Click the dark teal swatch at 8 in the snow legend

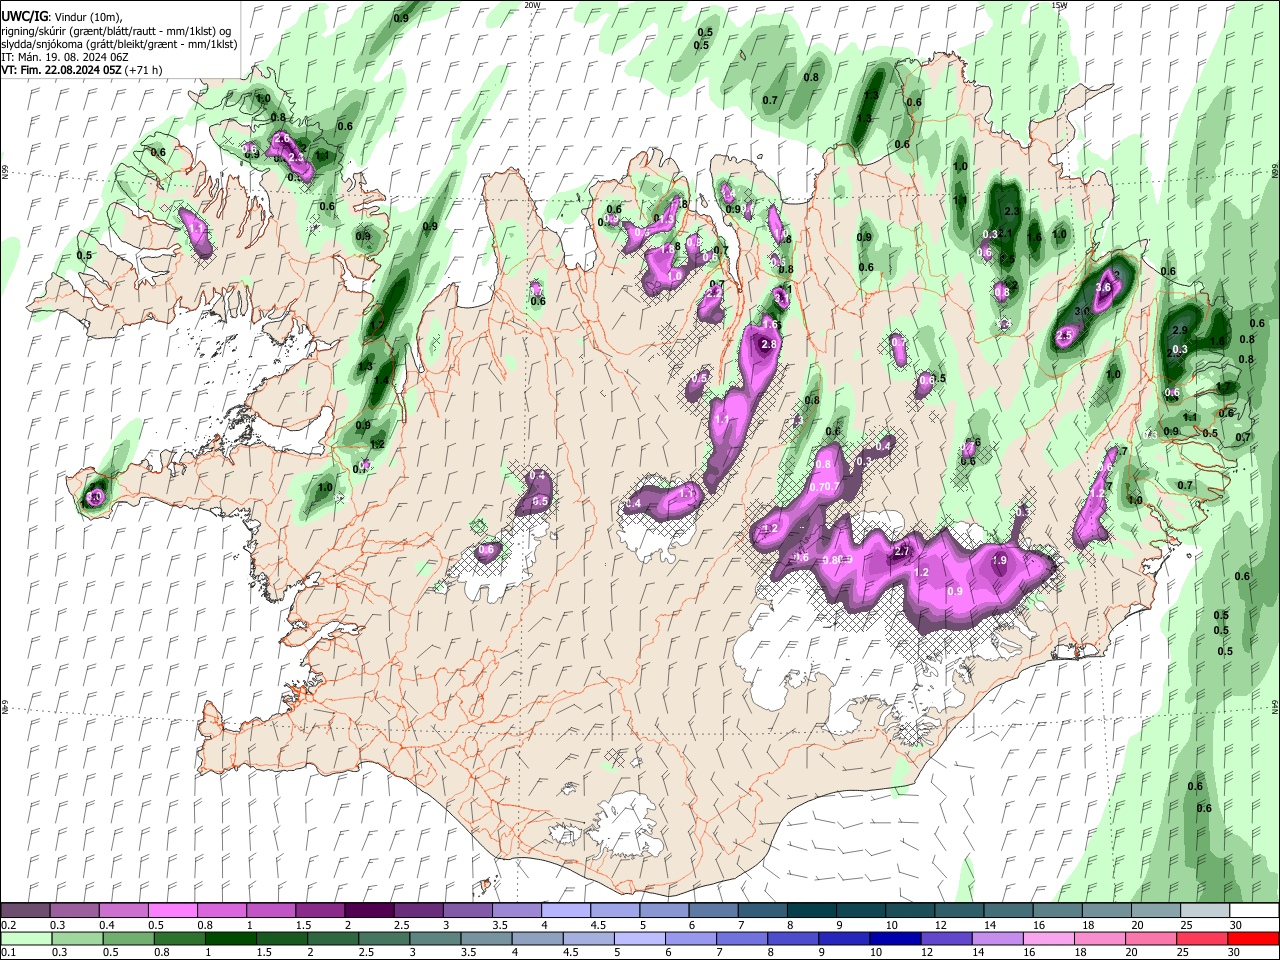pos(813,911)
